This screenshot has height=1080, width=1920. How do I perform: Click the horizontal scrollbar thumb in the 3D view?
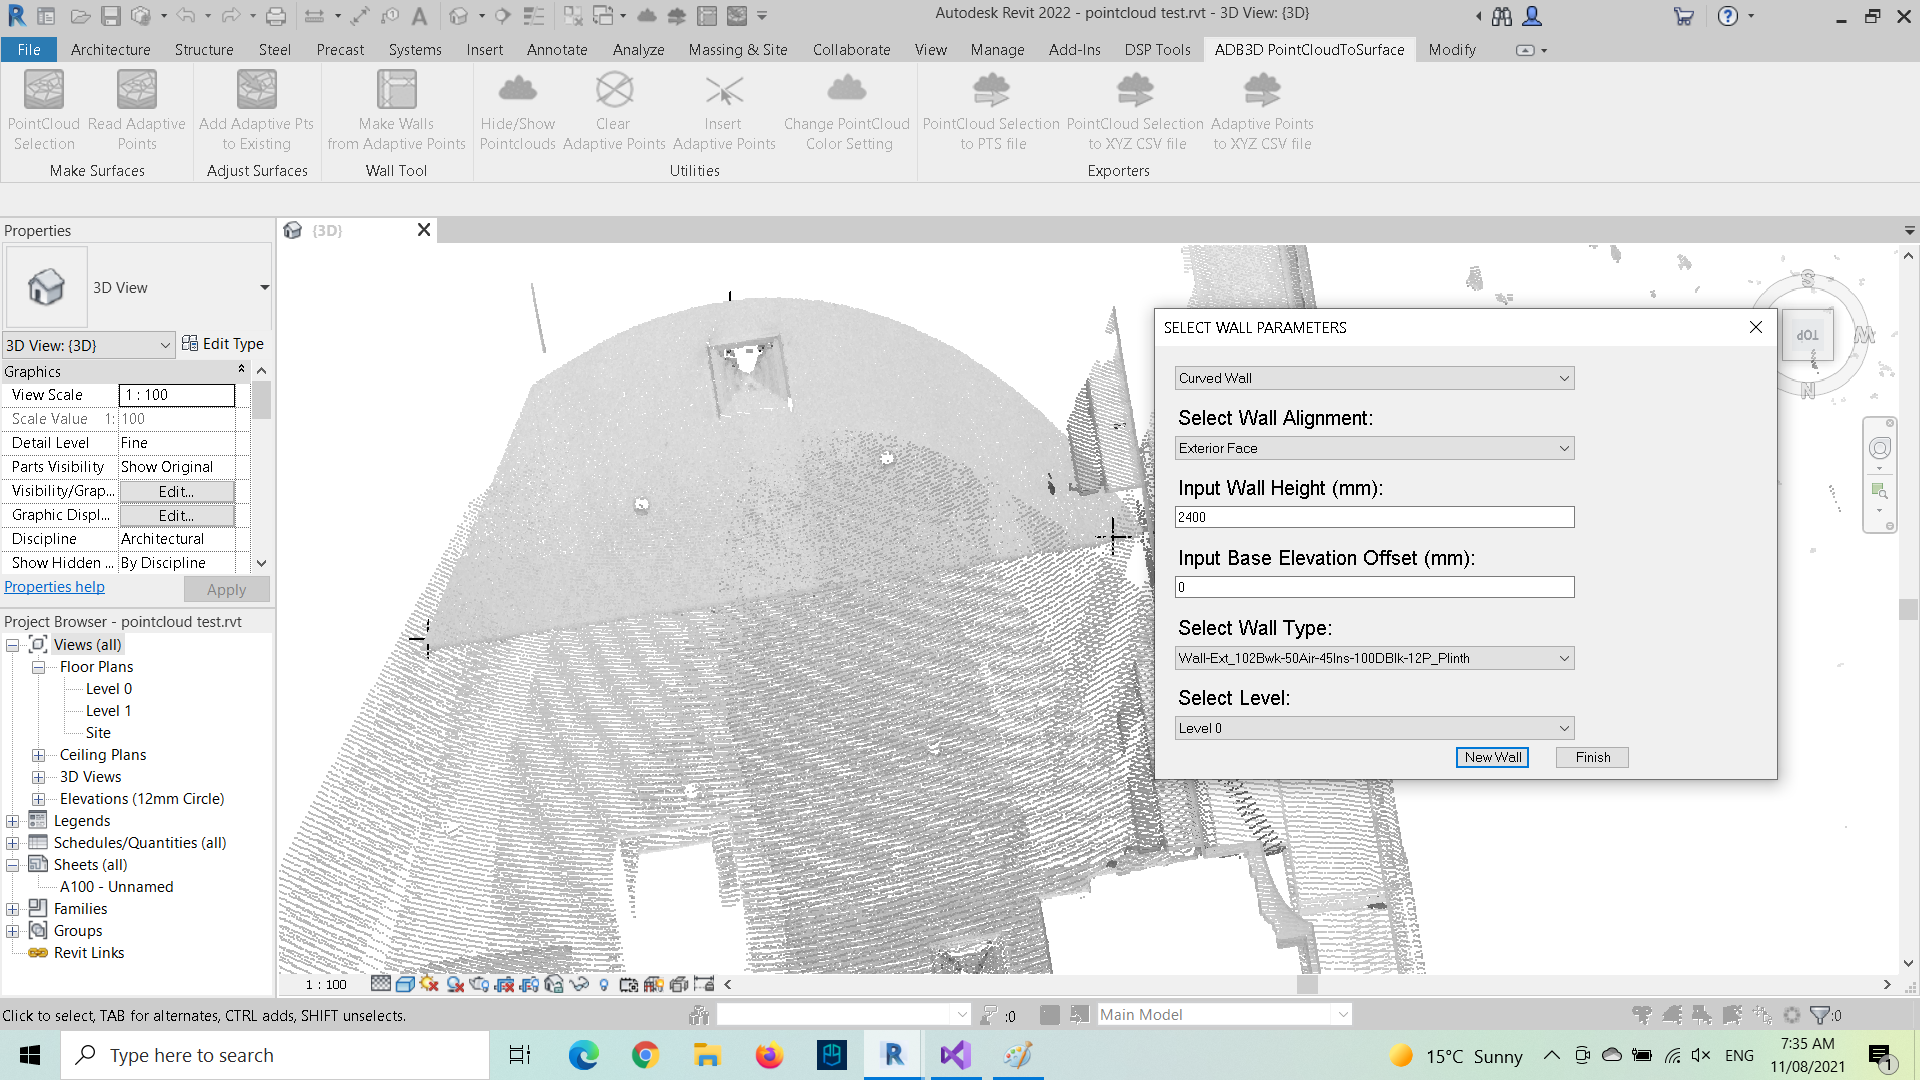click(x=1306, y=984)
